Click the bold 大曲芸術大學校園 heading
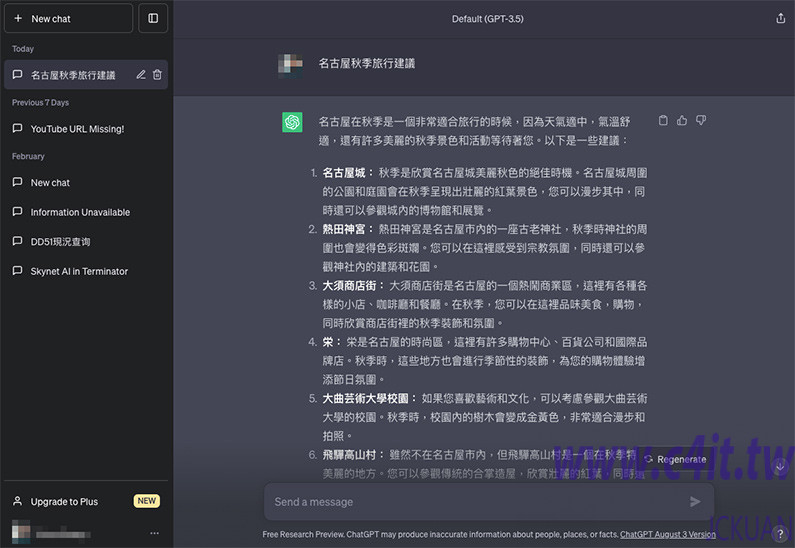Screen dimensions: 795x548 tap(365, 398)
